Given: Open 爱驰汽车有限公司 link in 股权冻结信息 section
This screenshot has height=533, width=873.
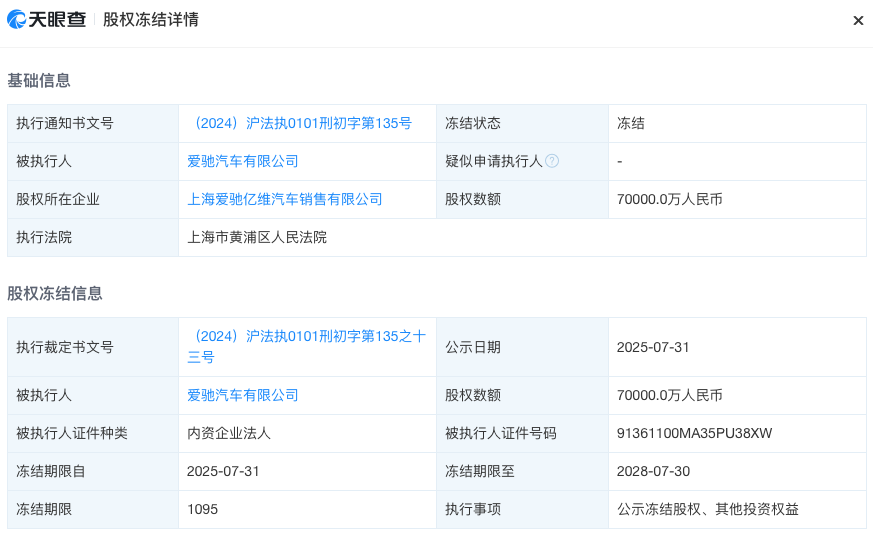Looking at the screenshot, I should click(x=243, y=395).
